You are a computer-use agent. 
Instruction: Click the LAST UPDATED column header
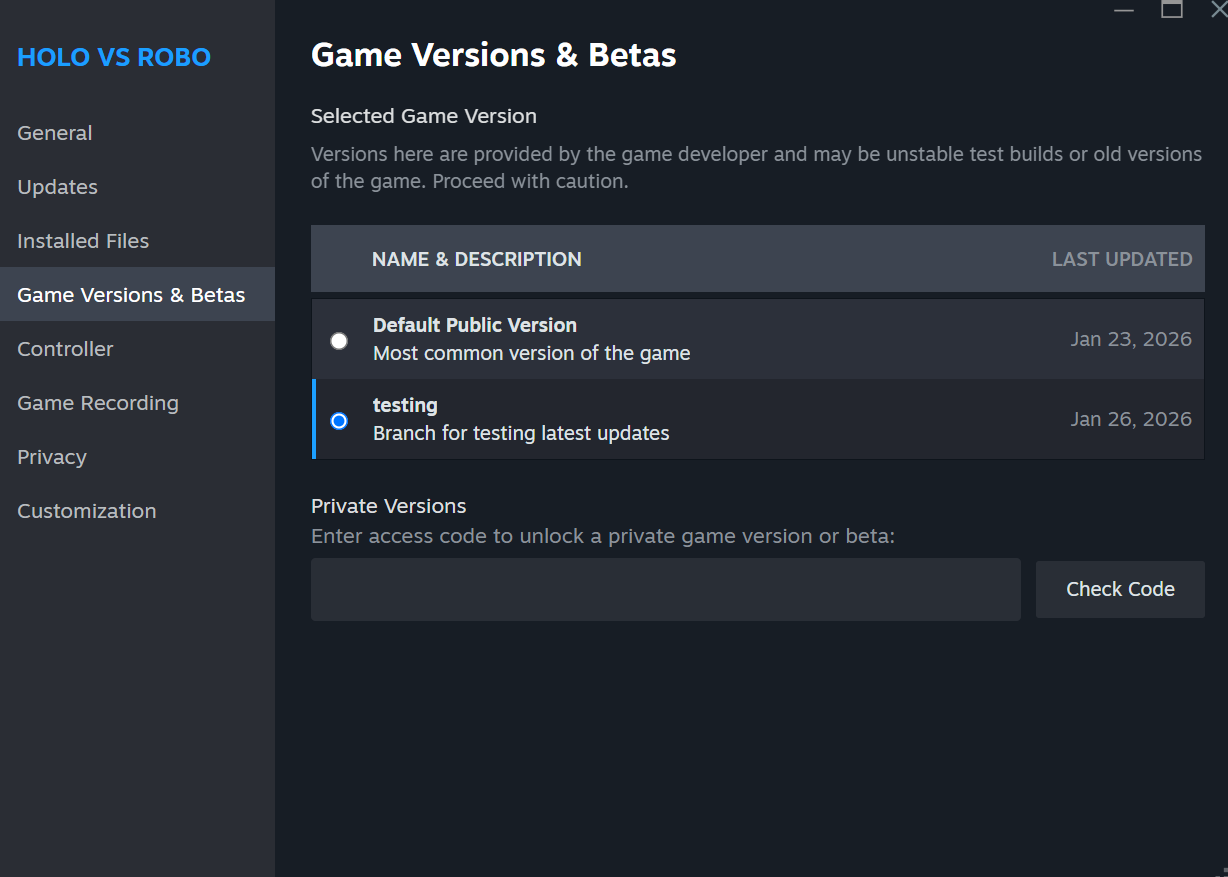1121,259
